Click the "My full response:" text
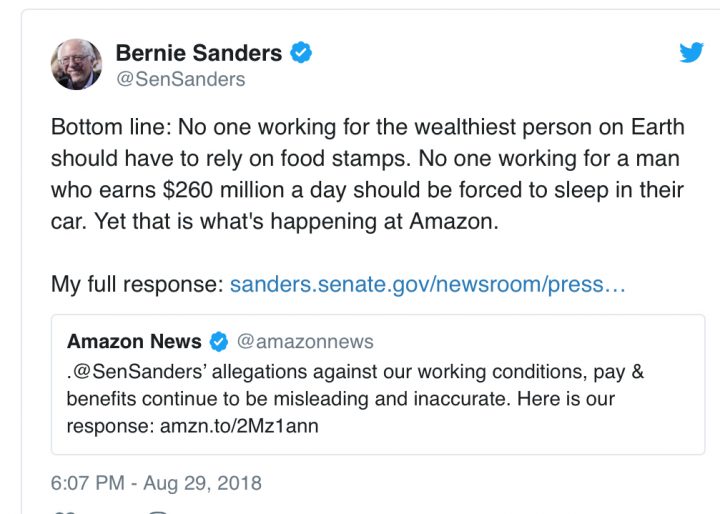The width and height of the screenshot is (720, 514). click(137, 284)
